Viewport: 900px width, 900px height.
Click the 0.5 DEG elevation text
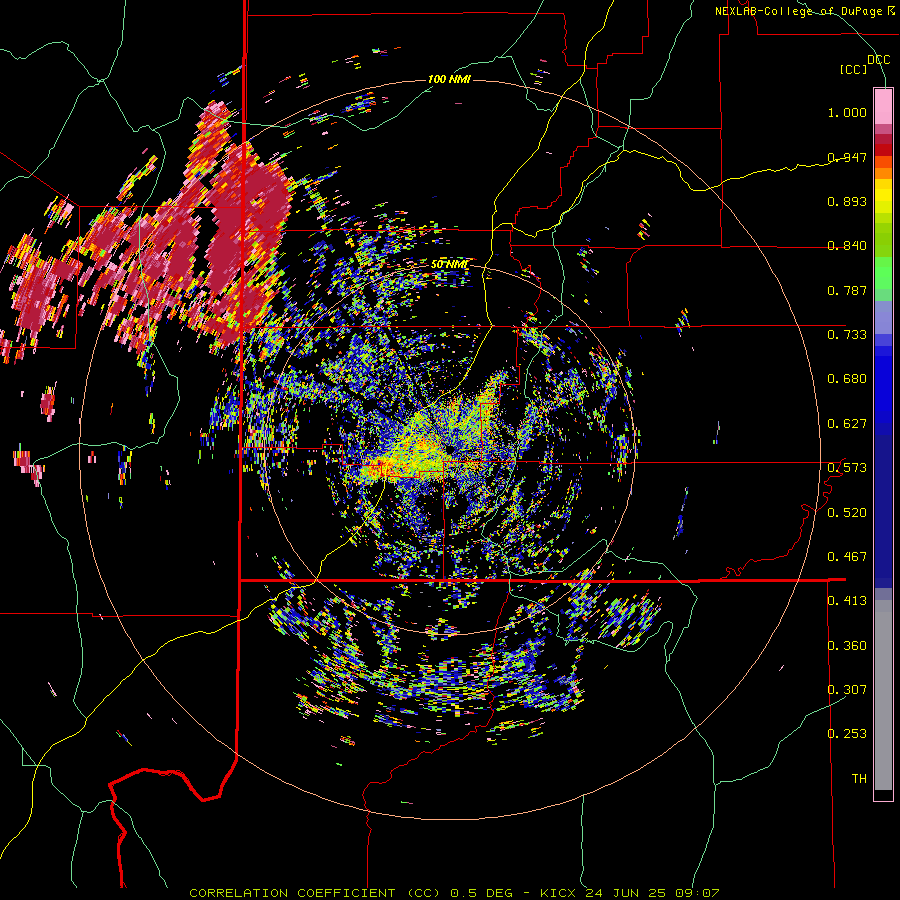[481, 893]
